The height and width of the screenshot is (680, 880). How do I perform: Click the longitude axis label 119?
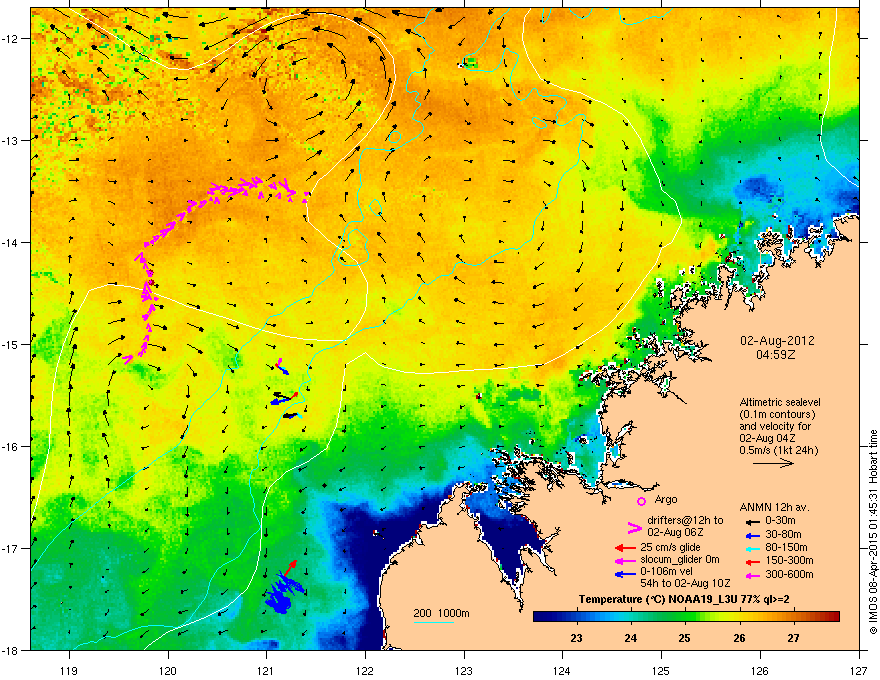click(69, 670)
